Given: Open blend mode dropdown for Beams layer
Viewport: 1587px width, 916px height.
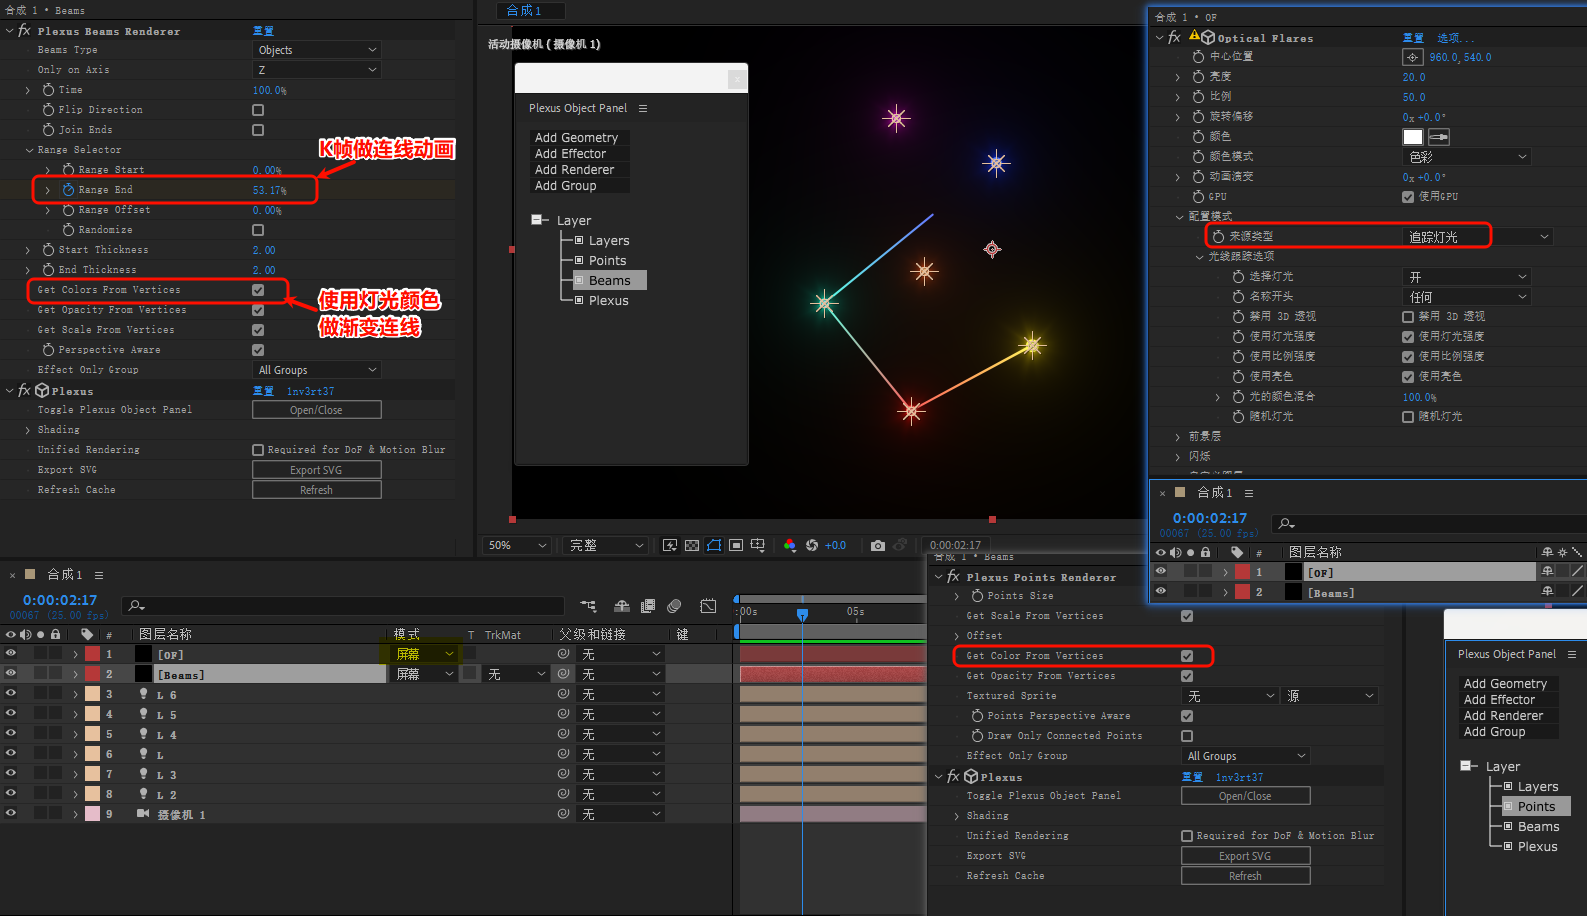Looking at the screenshot, I should click(425, 674).
